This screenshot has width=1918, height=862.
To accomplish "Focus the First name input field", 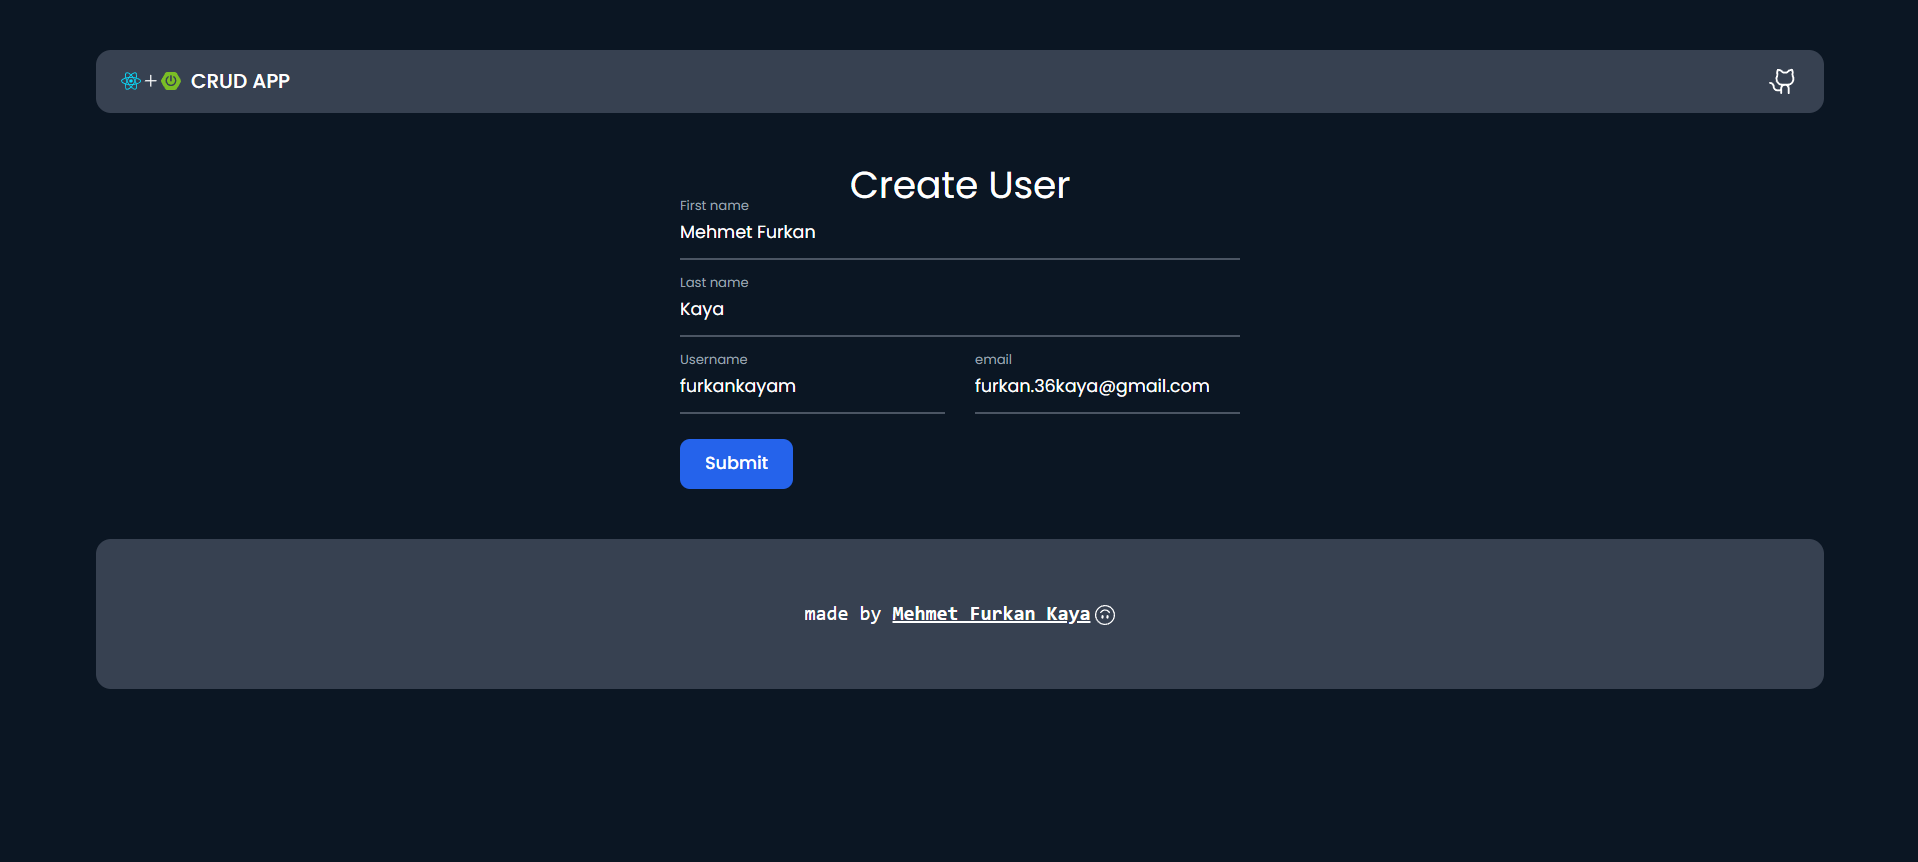I will click(960, 233).
